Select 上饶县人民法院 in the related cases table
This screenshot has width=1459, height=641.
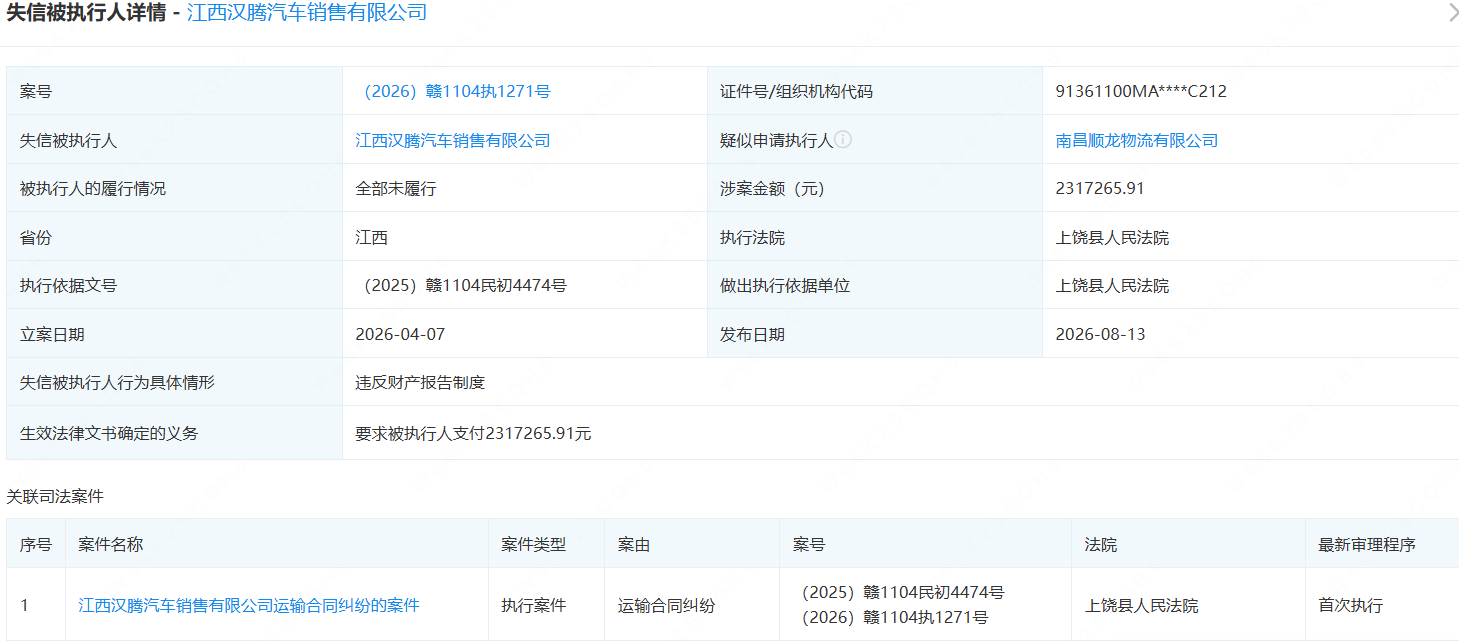click(x=1141, y=605)
